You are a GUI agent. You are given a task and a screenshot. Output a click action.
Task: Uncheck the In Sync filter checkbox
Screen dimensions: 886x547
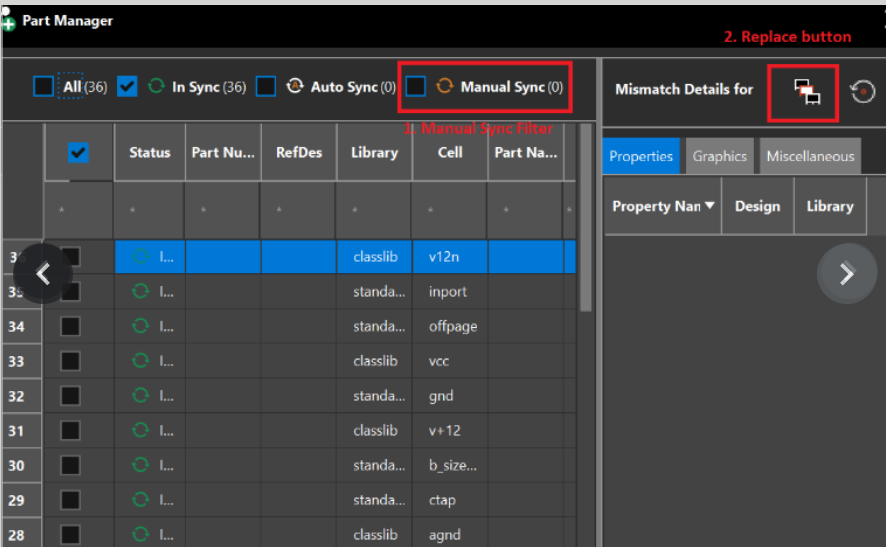127,87
